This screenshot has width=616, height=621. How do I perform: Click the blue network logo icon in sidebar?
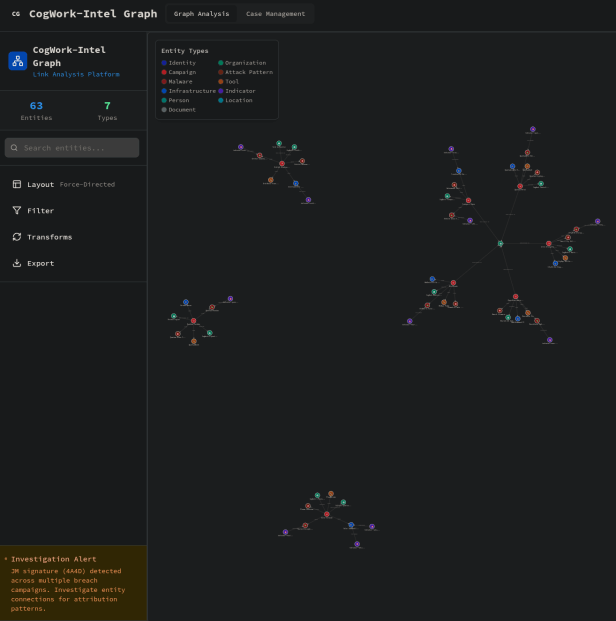[x=18, y=61]
